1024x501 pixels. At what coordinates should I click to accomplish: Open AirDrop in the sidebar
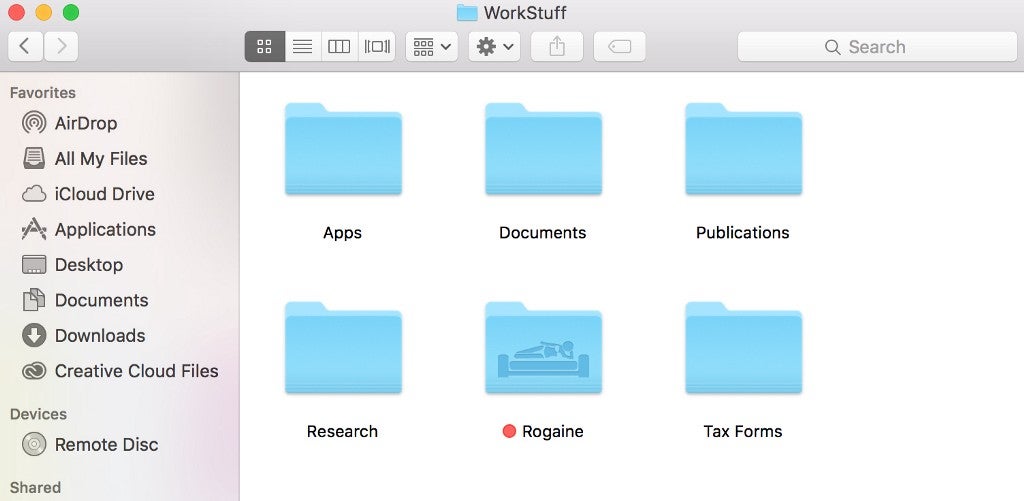(120, 123)
